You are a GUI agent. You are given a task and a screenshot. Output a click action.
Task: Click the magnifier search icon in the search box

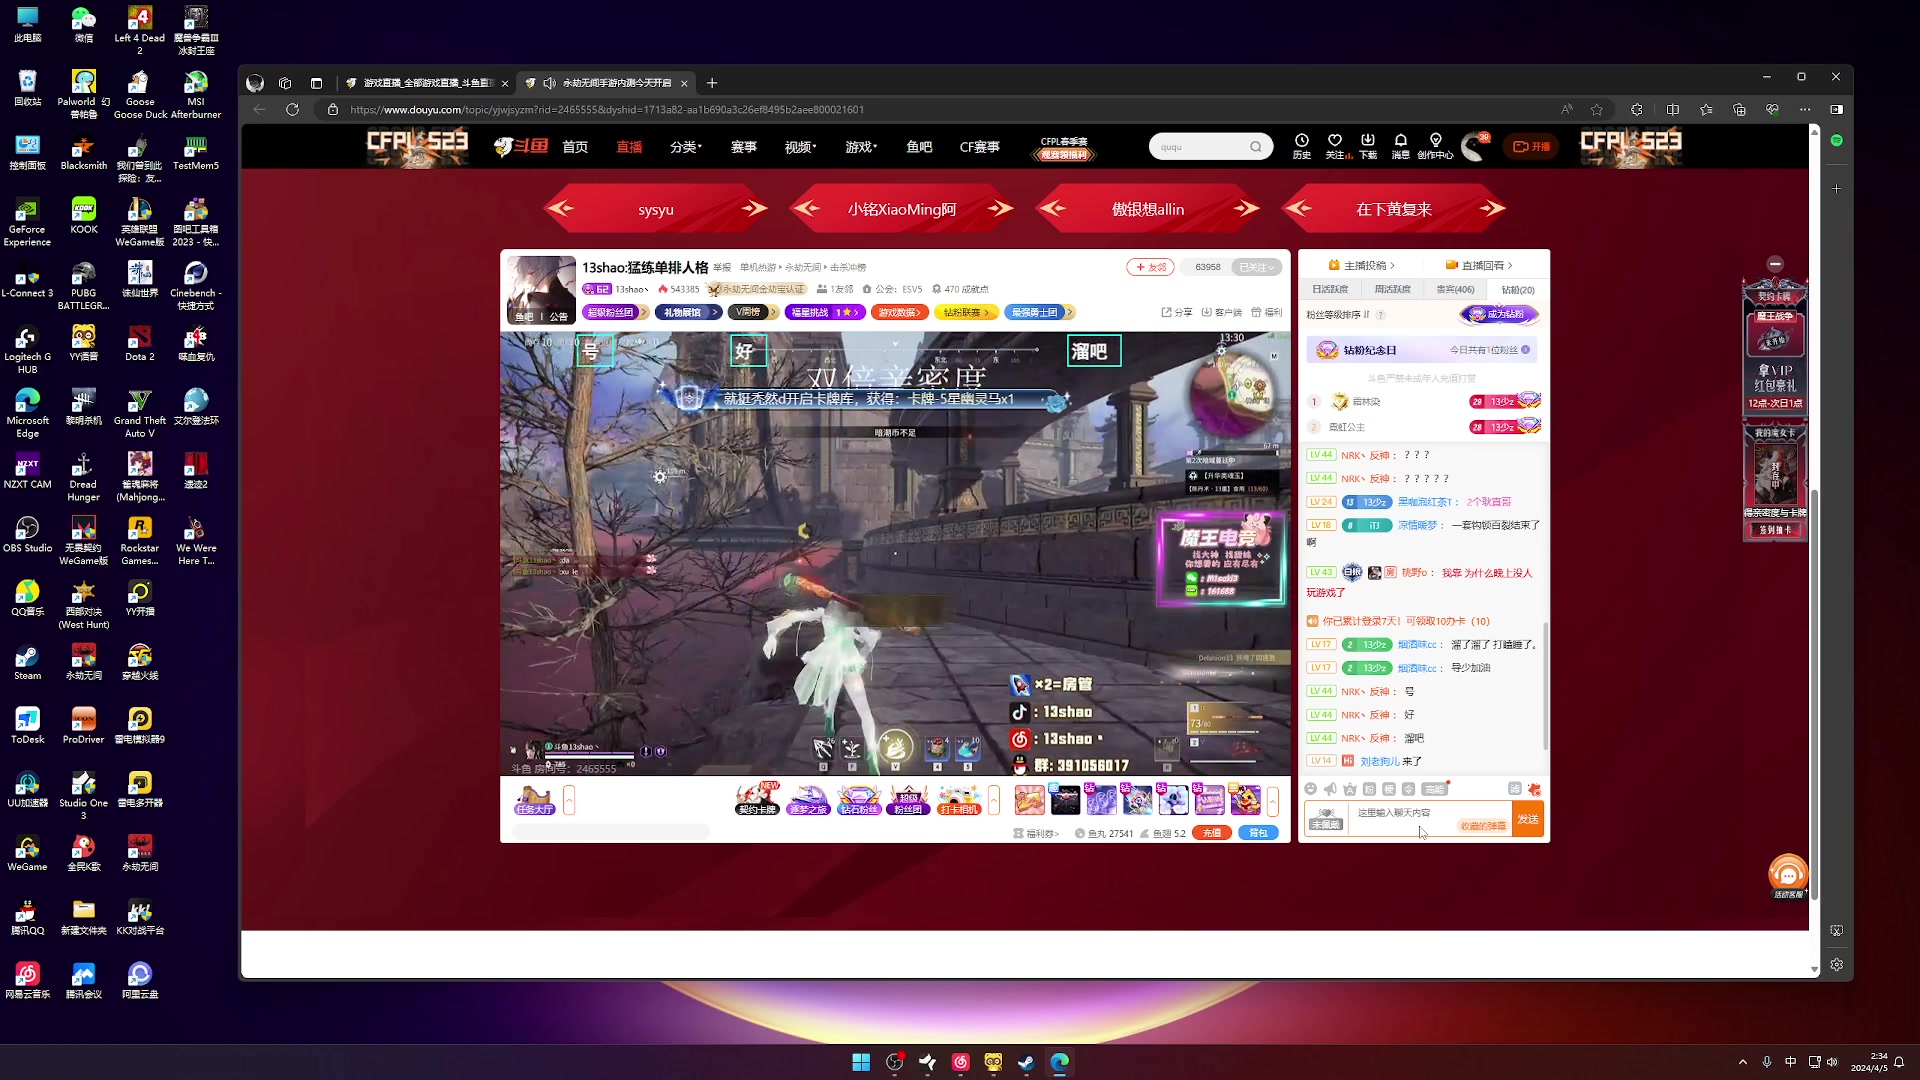click(x=1255, y=147)
